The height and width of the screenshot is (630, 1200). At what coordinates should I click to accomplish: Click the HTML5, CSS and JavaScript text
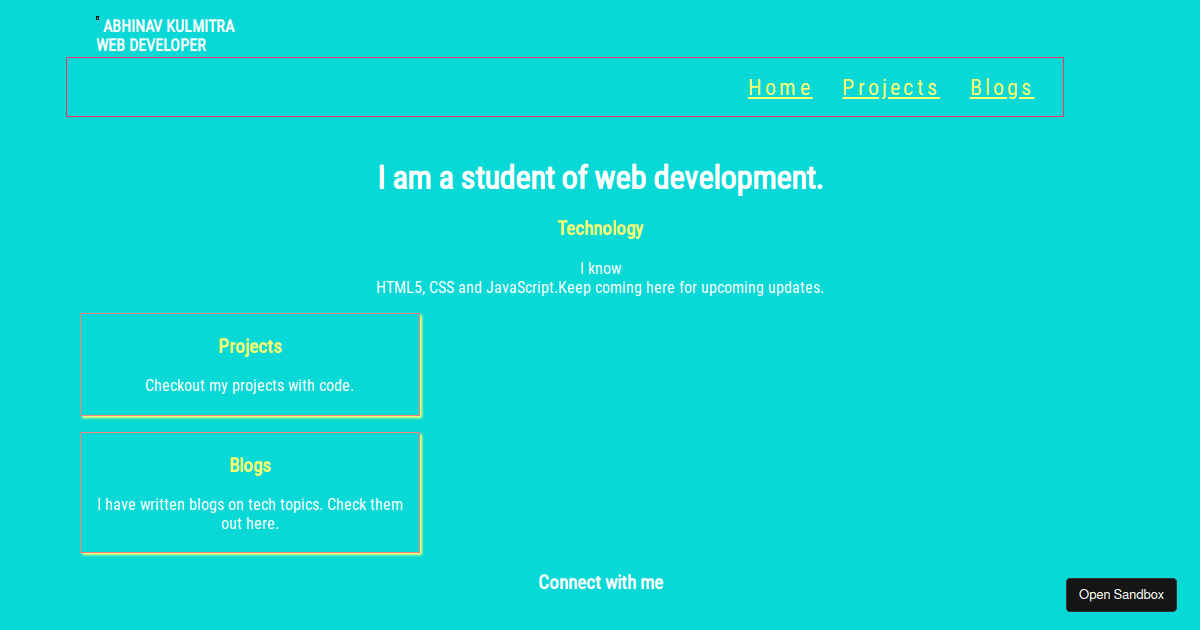click(x=600, y=287)
